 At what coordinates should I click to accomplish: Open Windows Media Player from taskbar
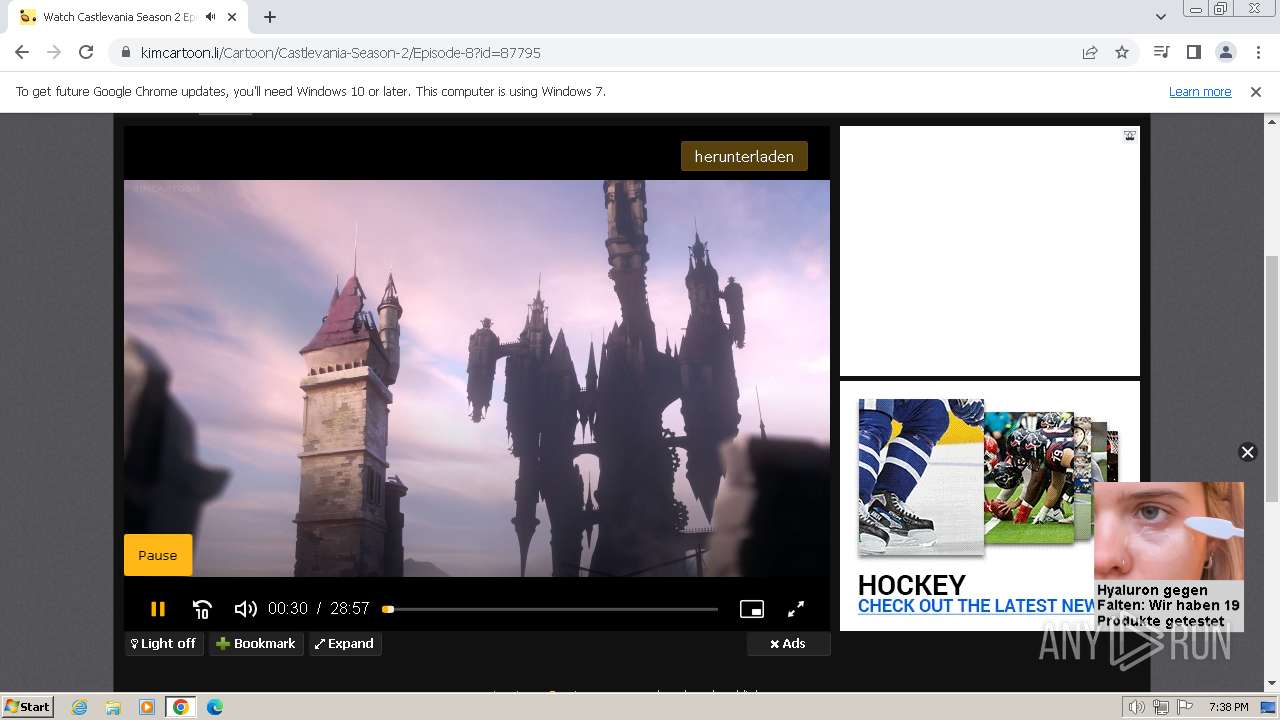point(147,707)
